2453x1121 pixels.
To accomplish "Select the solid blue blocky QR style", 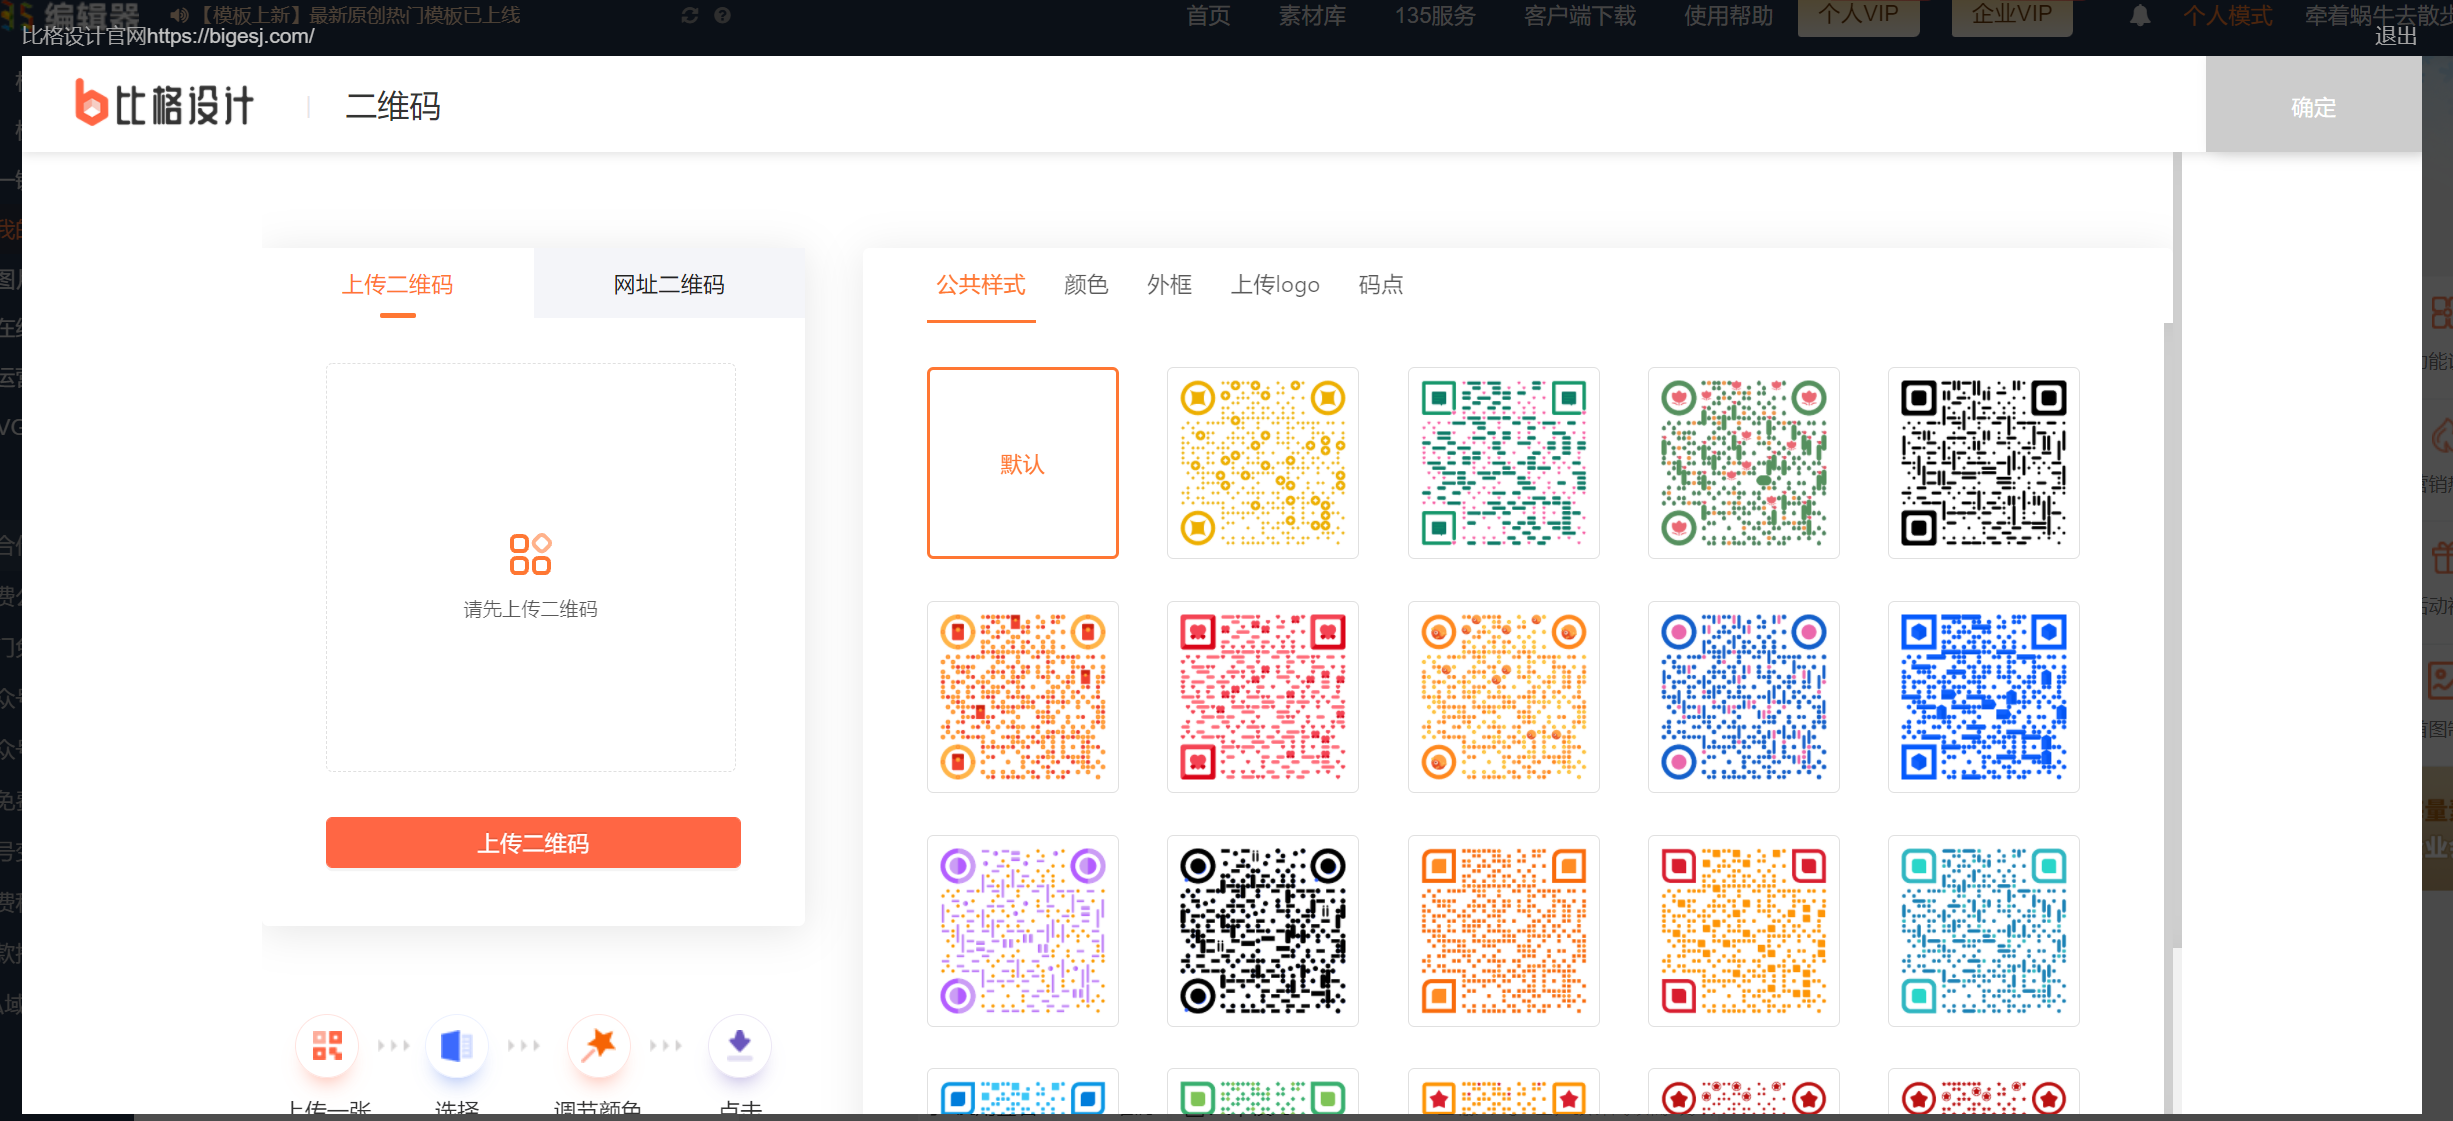I will [1984, 697].
